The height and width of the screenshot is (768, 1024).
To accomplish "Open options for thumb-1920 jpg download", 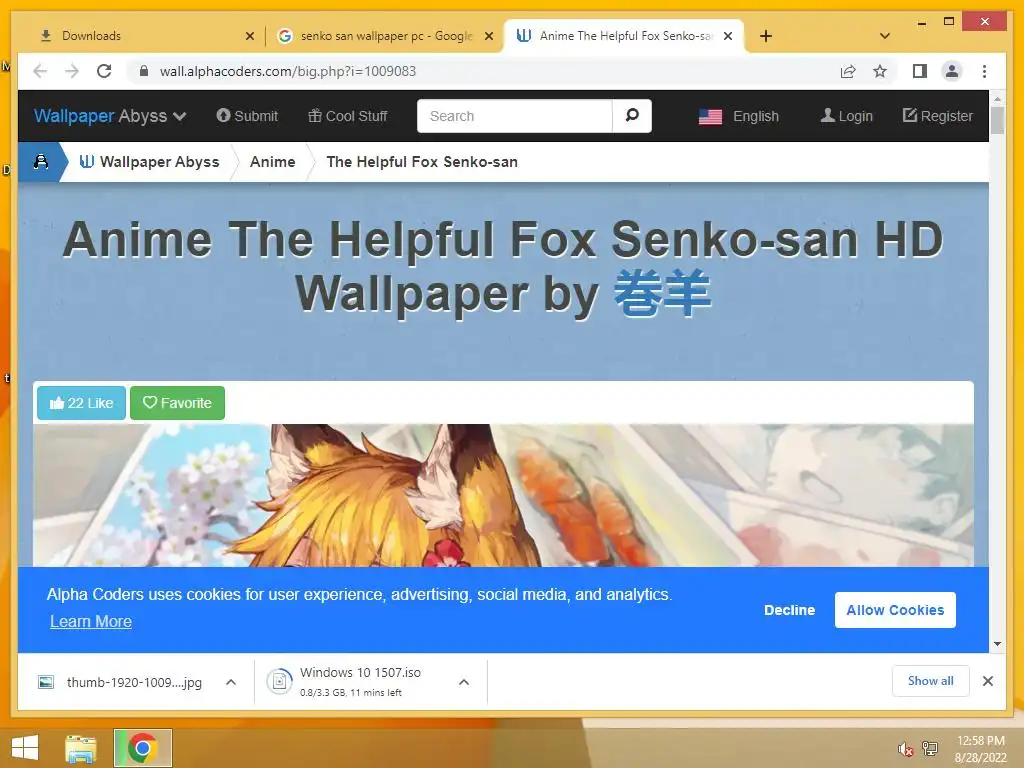I will [x=231, y=682].
